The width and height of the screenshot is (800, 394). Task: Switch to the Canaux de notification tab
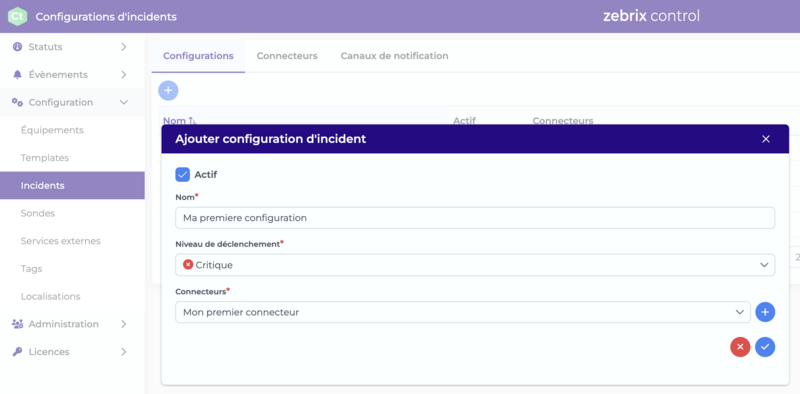(394, 56)
